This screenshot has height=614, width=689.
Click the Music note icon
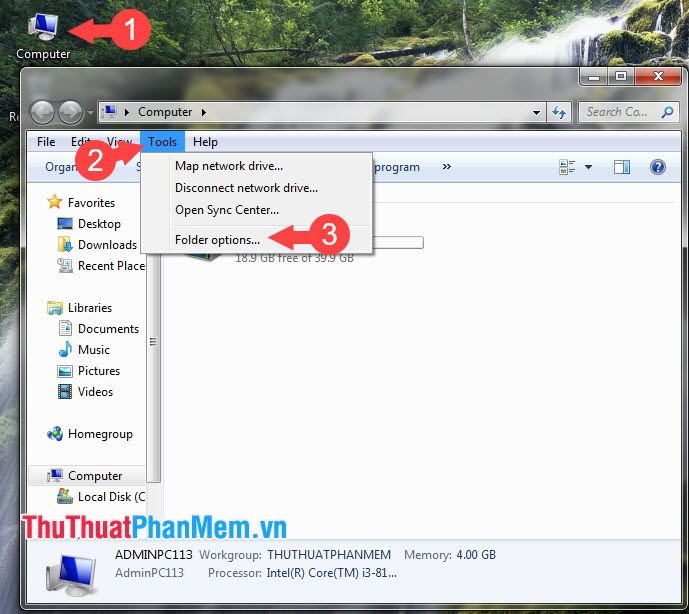click(x=65, y=349)
